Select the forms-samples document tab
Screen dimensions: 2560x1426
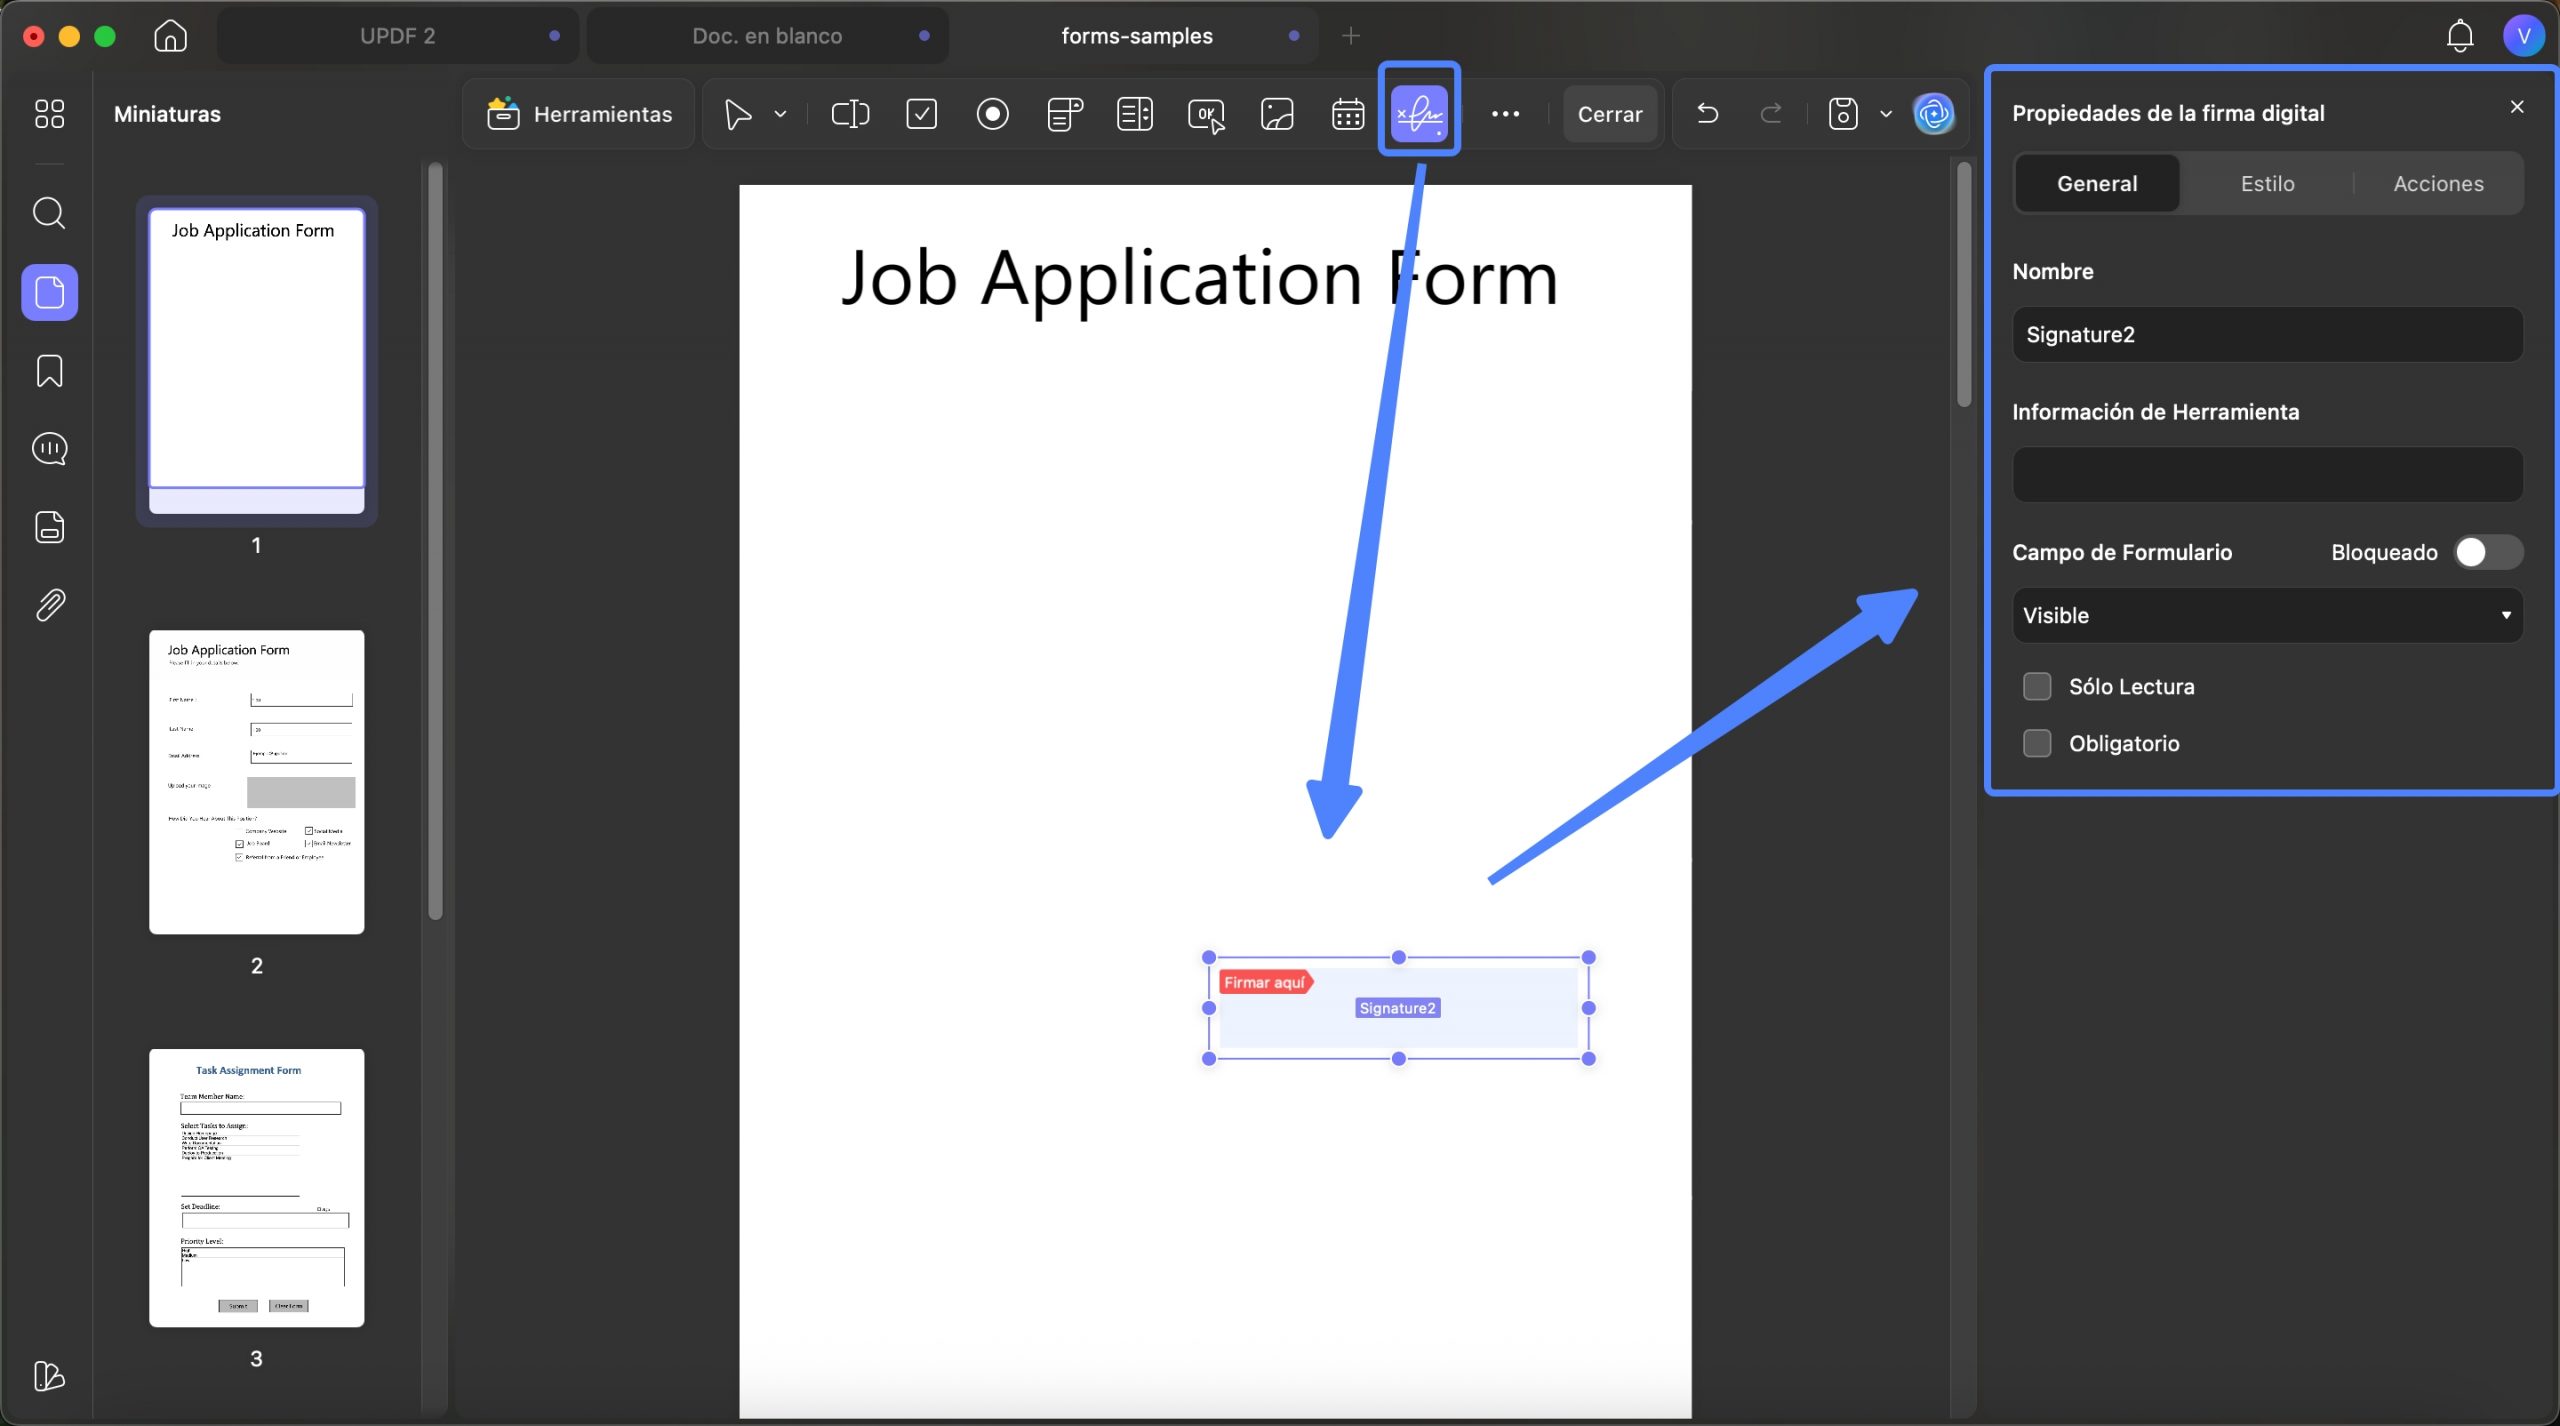click(x=1136, y=36)
